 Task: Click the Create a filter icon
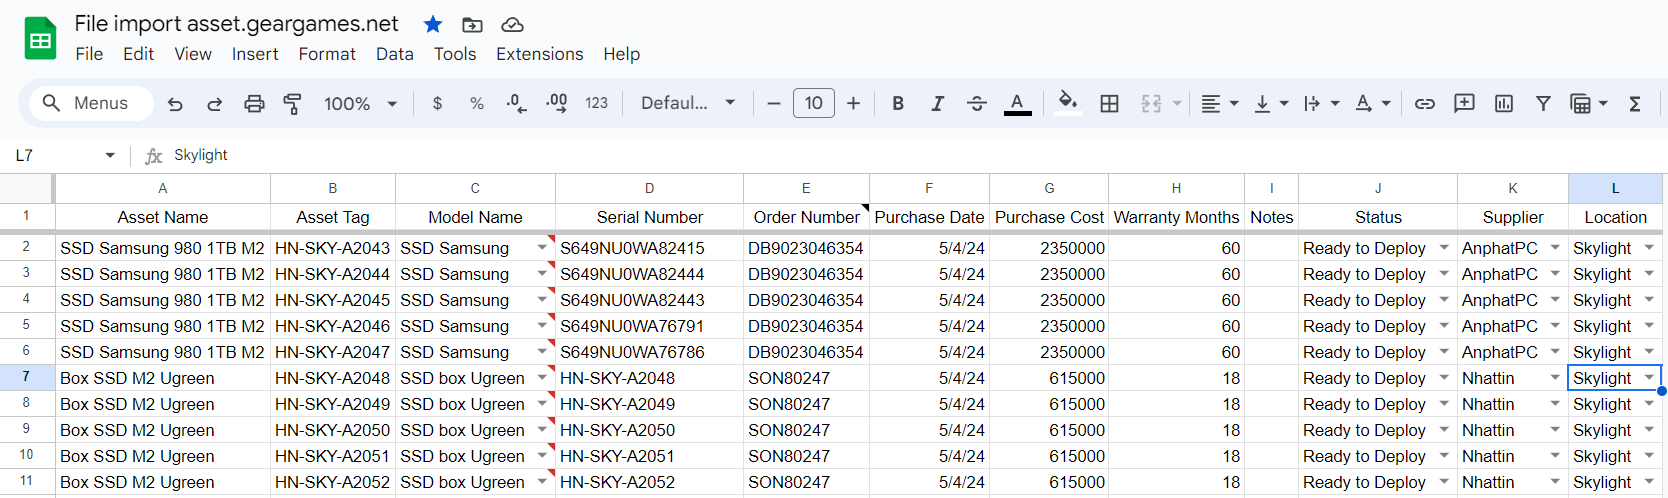point(1543,103)
